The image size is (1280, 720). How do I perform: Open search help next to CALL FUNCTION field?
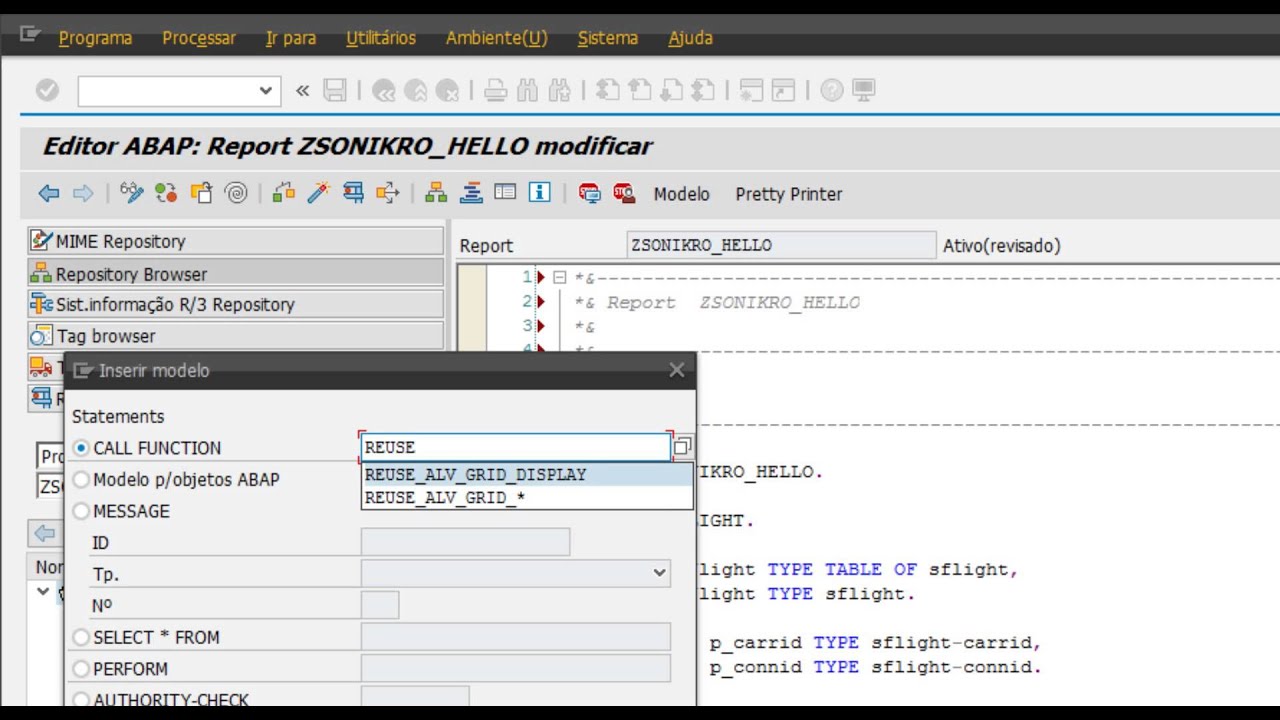coord(682,447)
